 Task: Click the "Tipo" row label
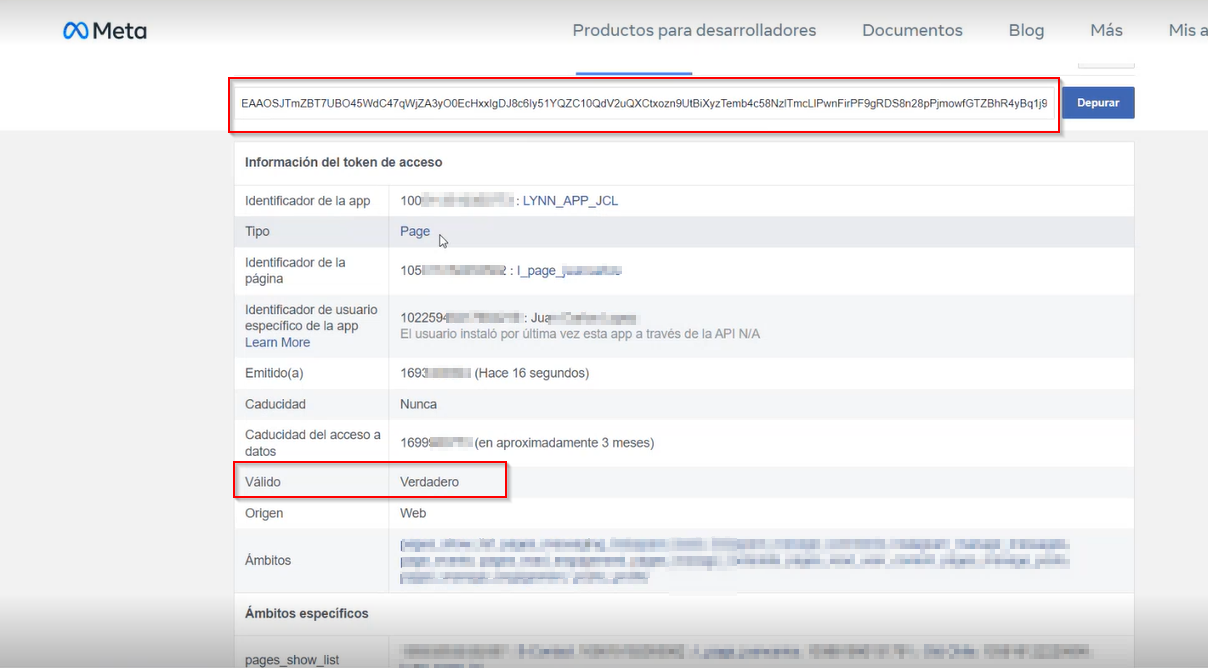(x=257, y=231)
